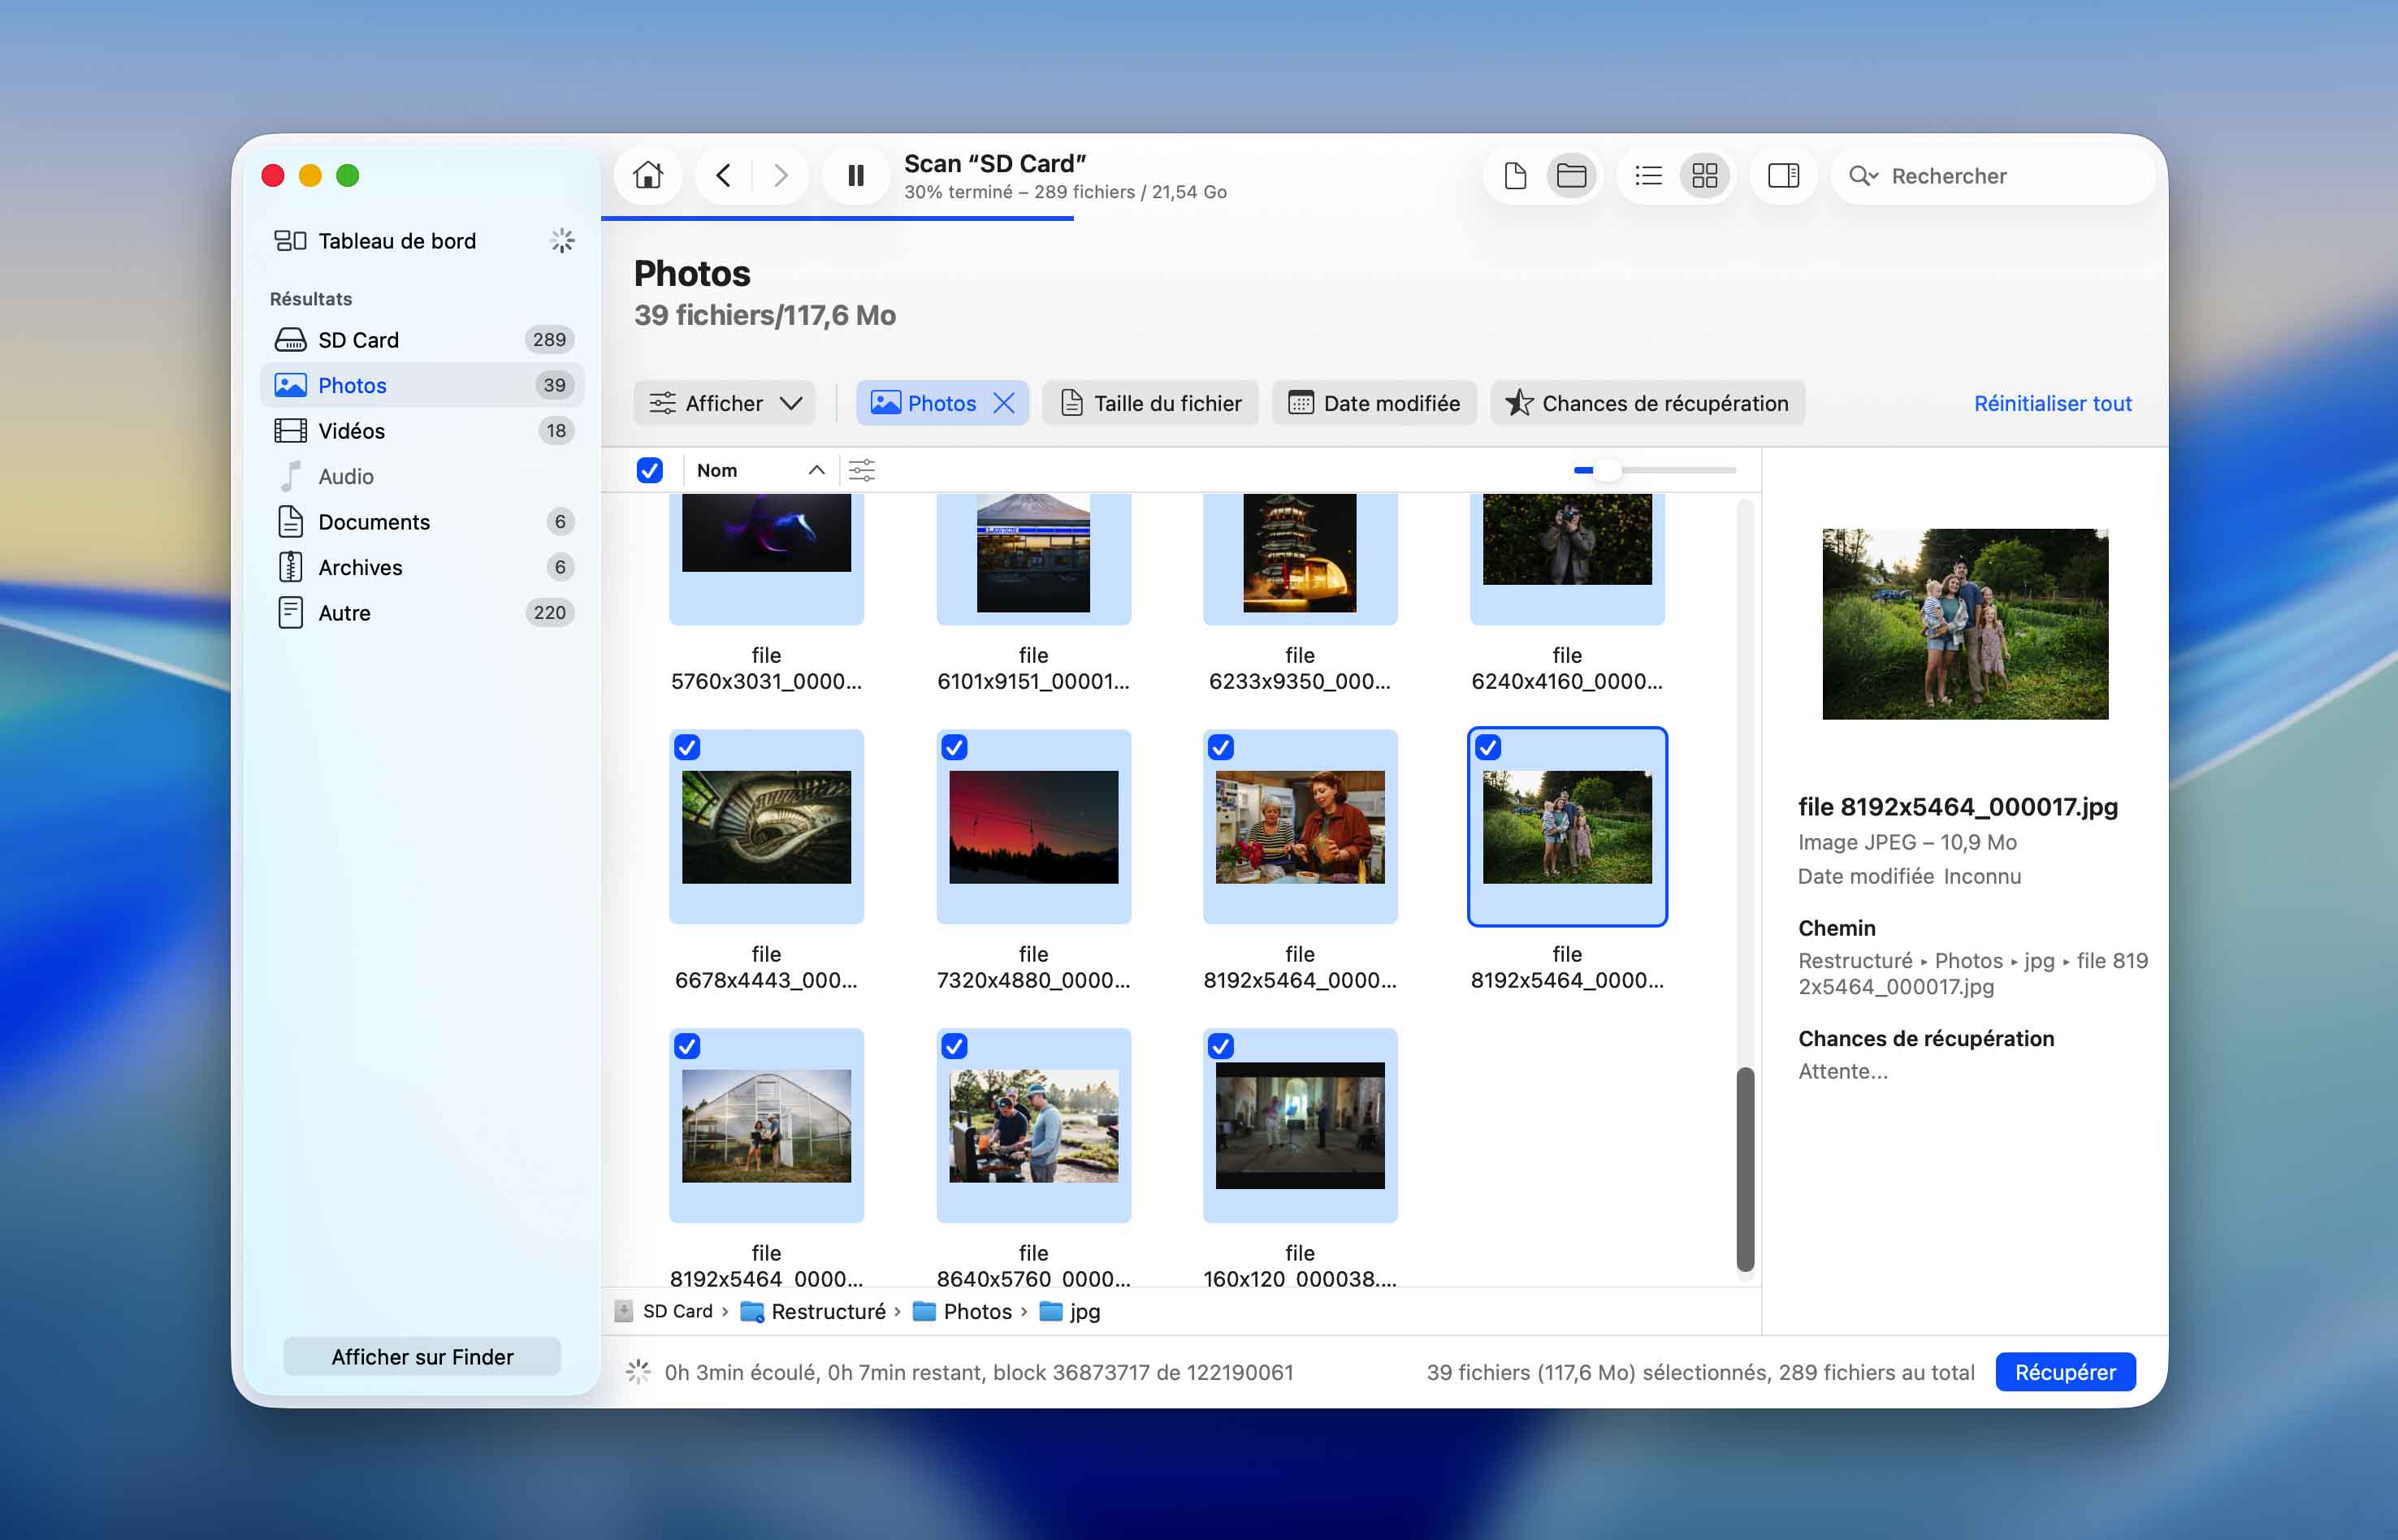Switch to file view document icon

pyautogui.click(x=1515, y=176)
